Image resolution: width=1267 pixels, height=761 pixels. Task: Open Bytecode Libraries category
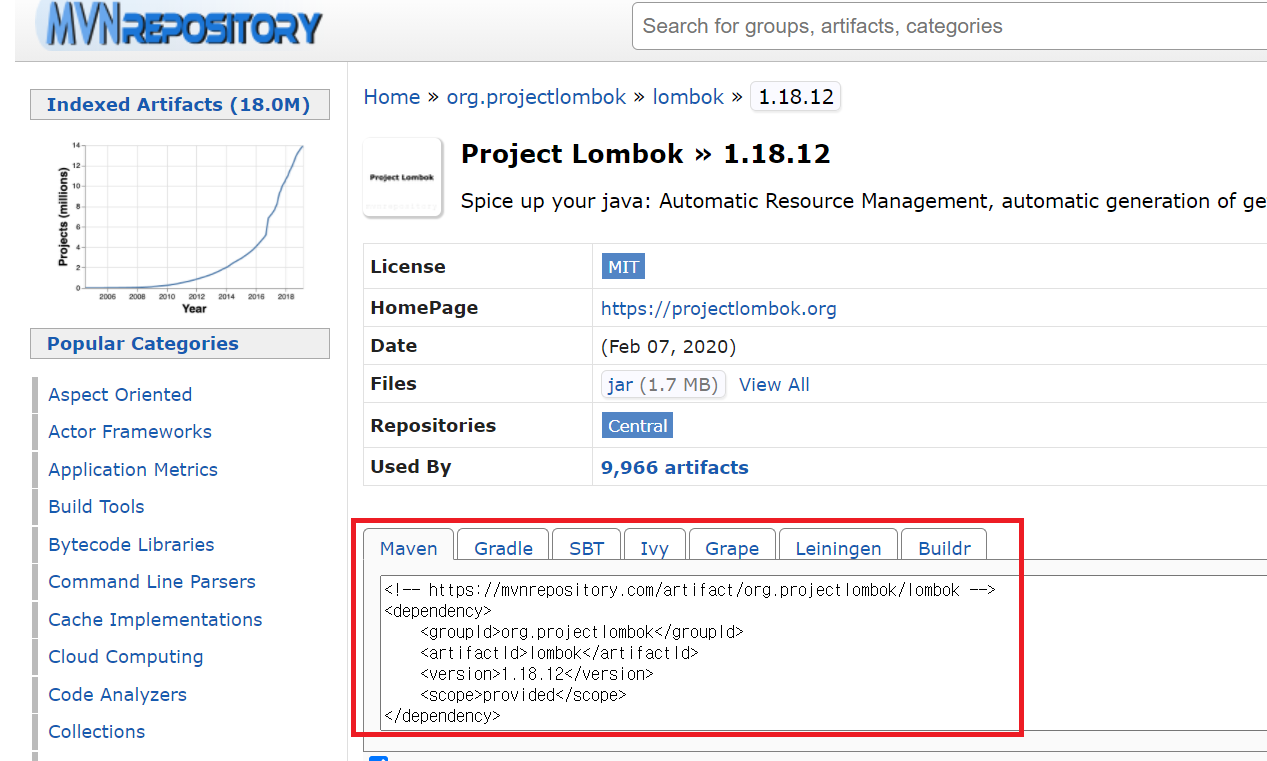click(131, 545)
